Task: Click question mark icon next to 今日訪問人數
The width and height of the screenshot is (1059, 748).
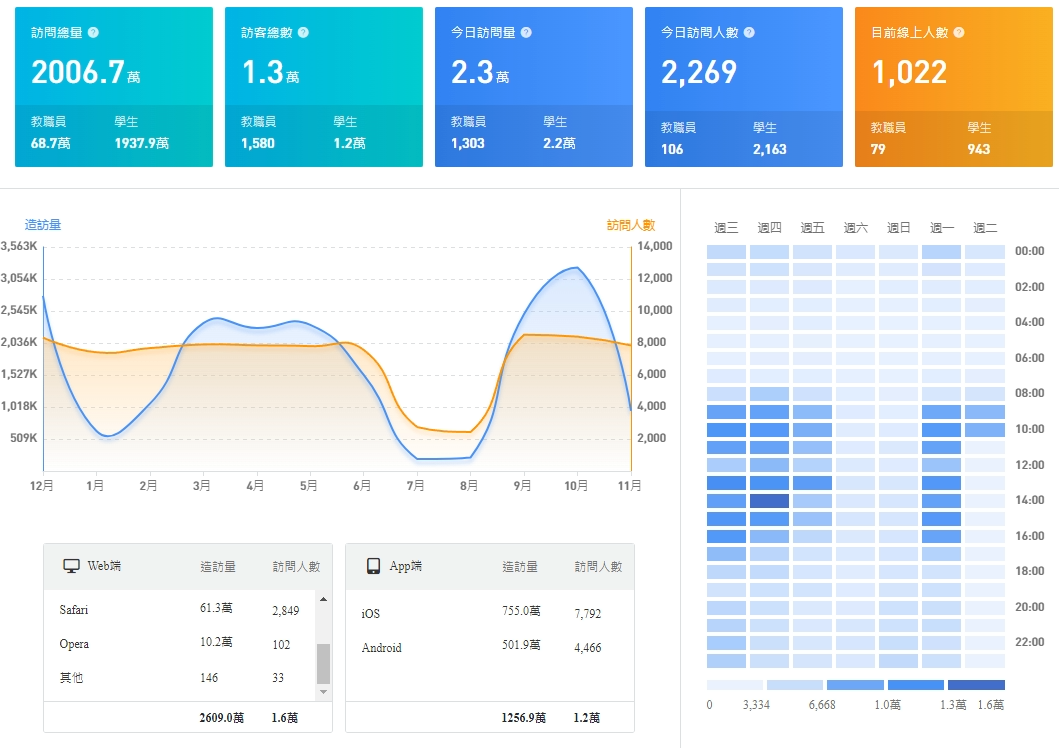Action: [x=749, y=33]
